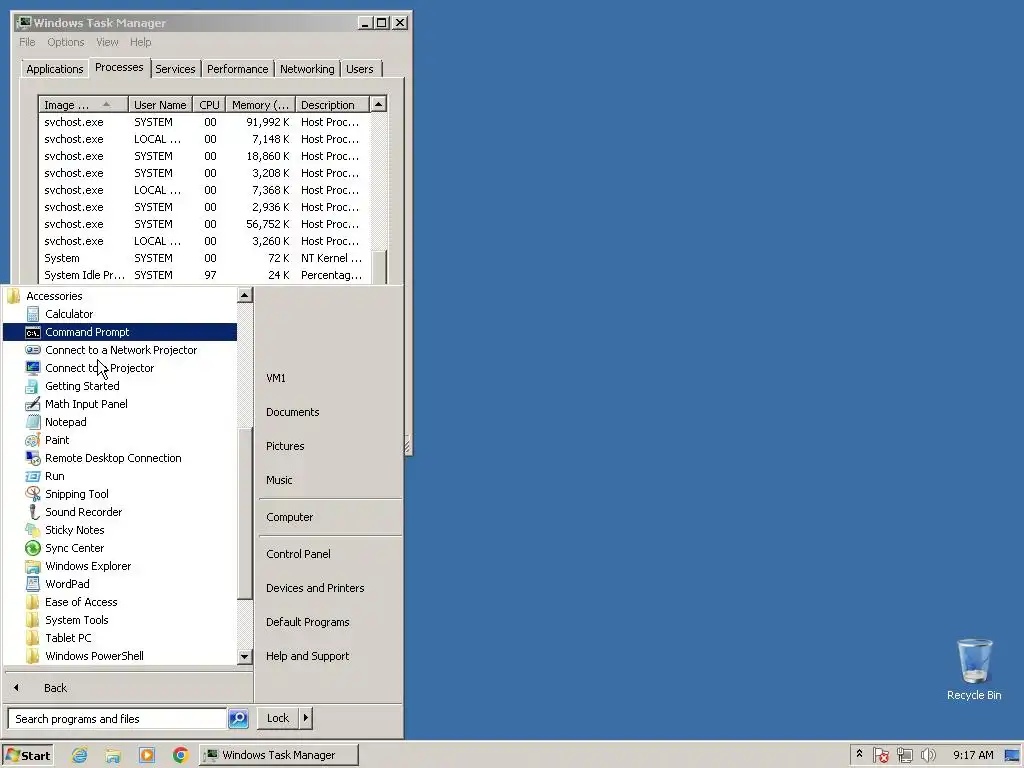Sort by User Name column header
This screenshot has height=768, width=1024.
click(160, 105)
